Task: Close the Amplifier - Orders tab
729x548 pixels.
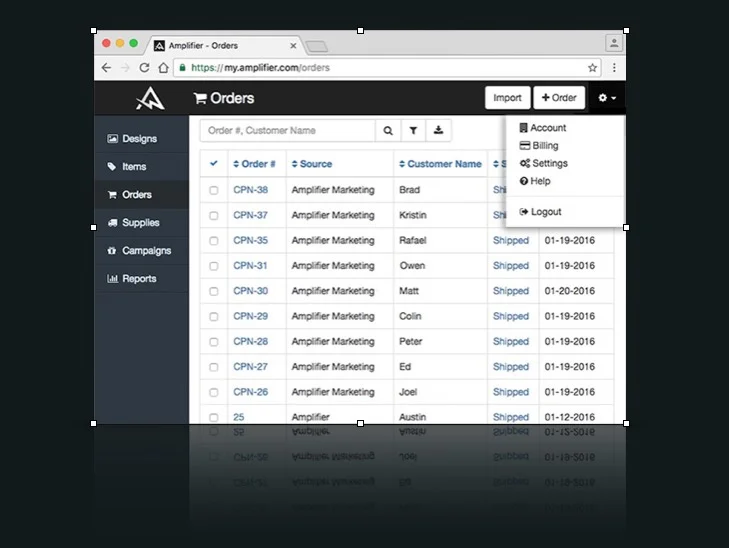Action: 293,46
